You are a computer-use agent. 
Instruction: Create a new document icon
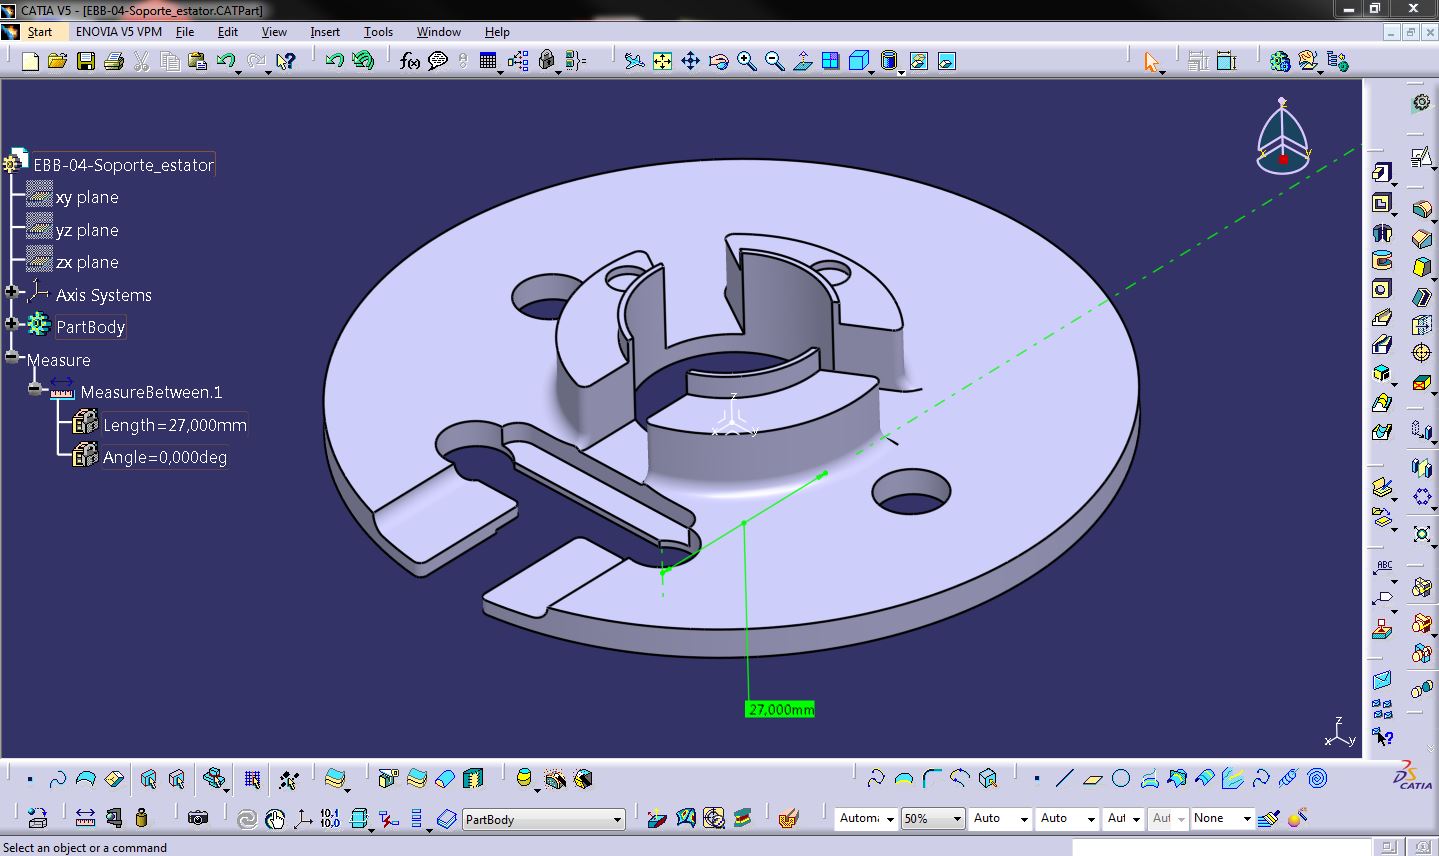point(30,61)
